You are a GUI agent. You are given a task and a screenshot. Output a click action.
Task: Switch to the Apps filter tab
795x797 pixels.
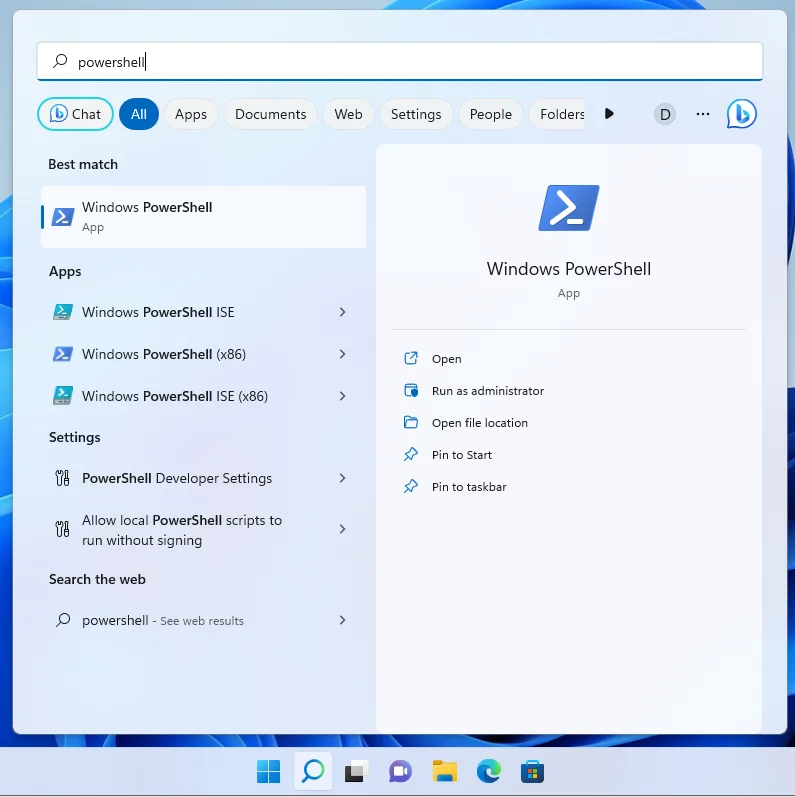tap(190, 114)
